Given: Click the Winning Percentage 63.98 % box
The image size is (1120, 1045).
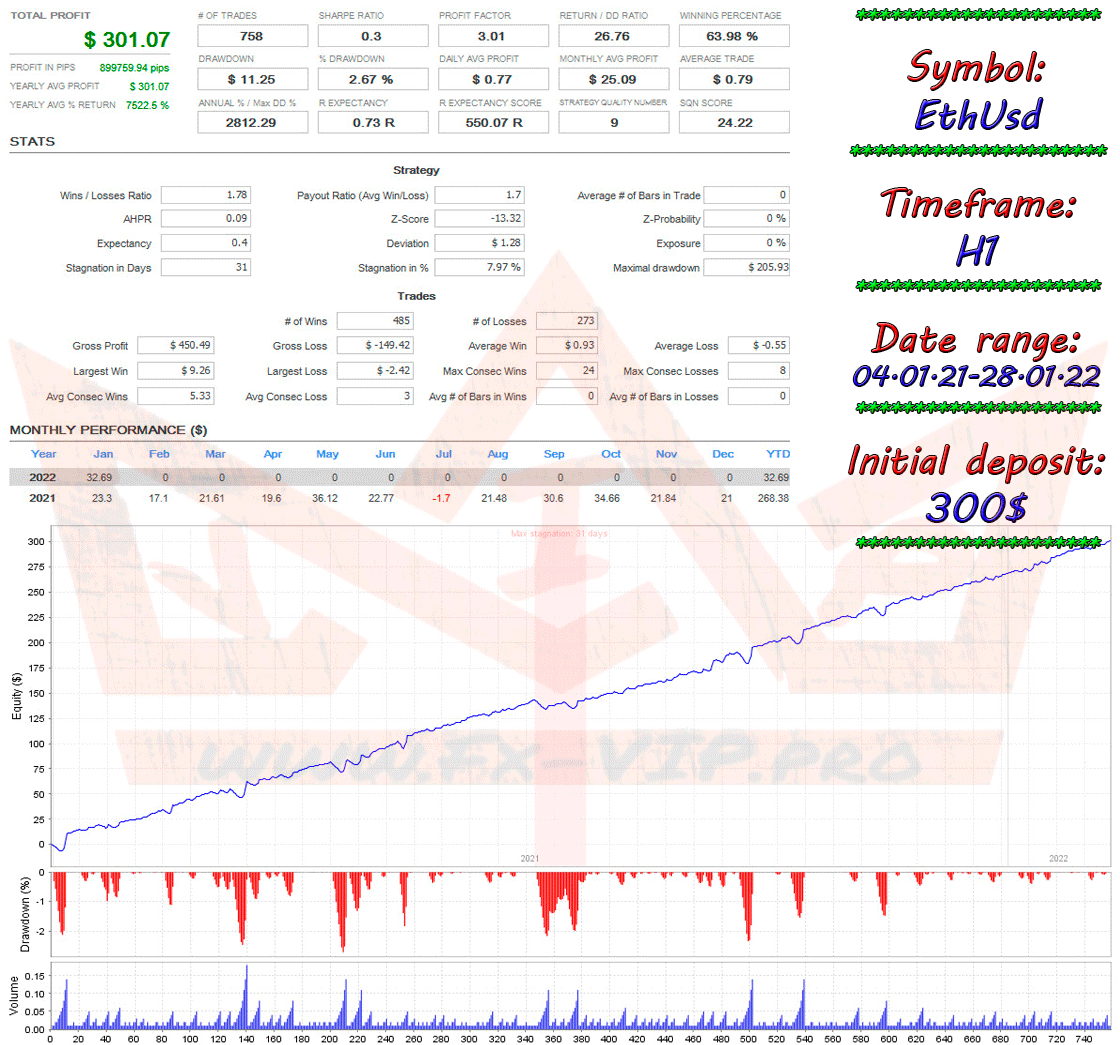Looking at the screenshot, I should (x=734, y=35).
